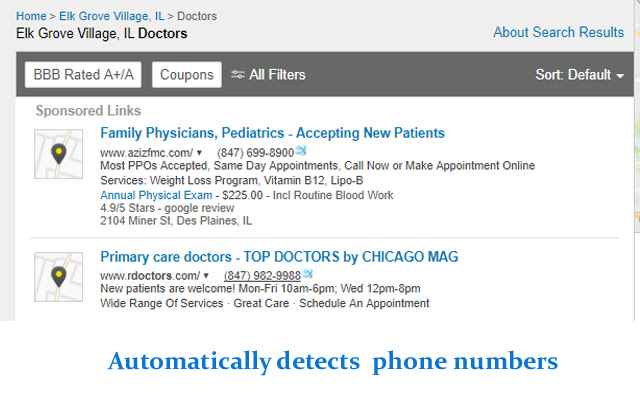Toggle the Coupons filter
Viewport: 640px width, 400px height.
pos(187,75)
